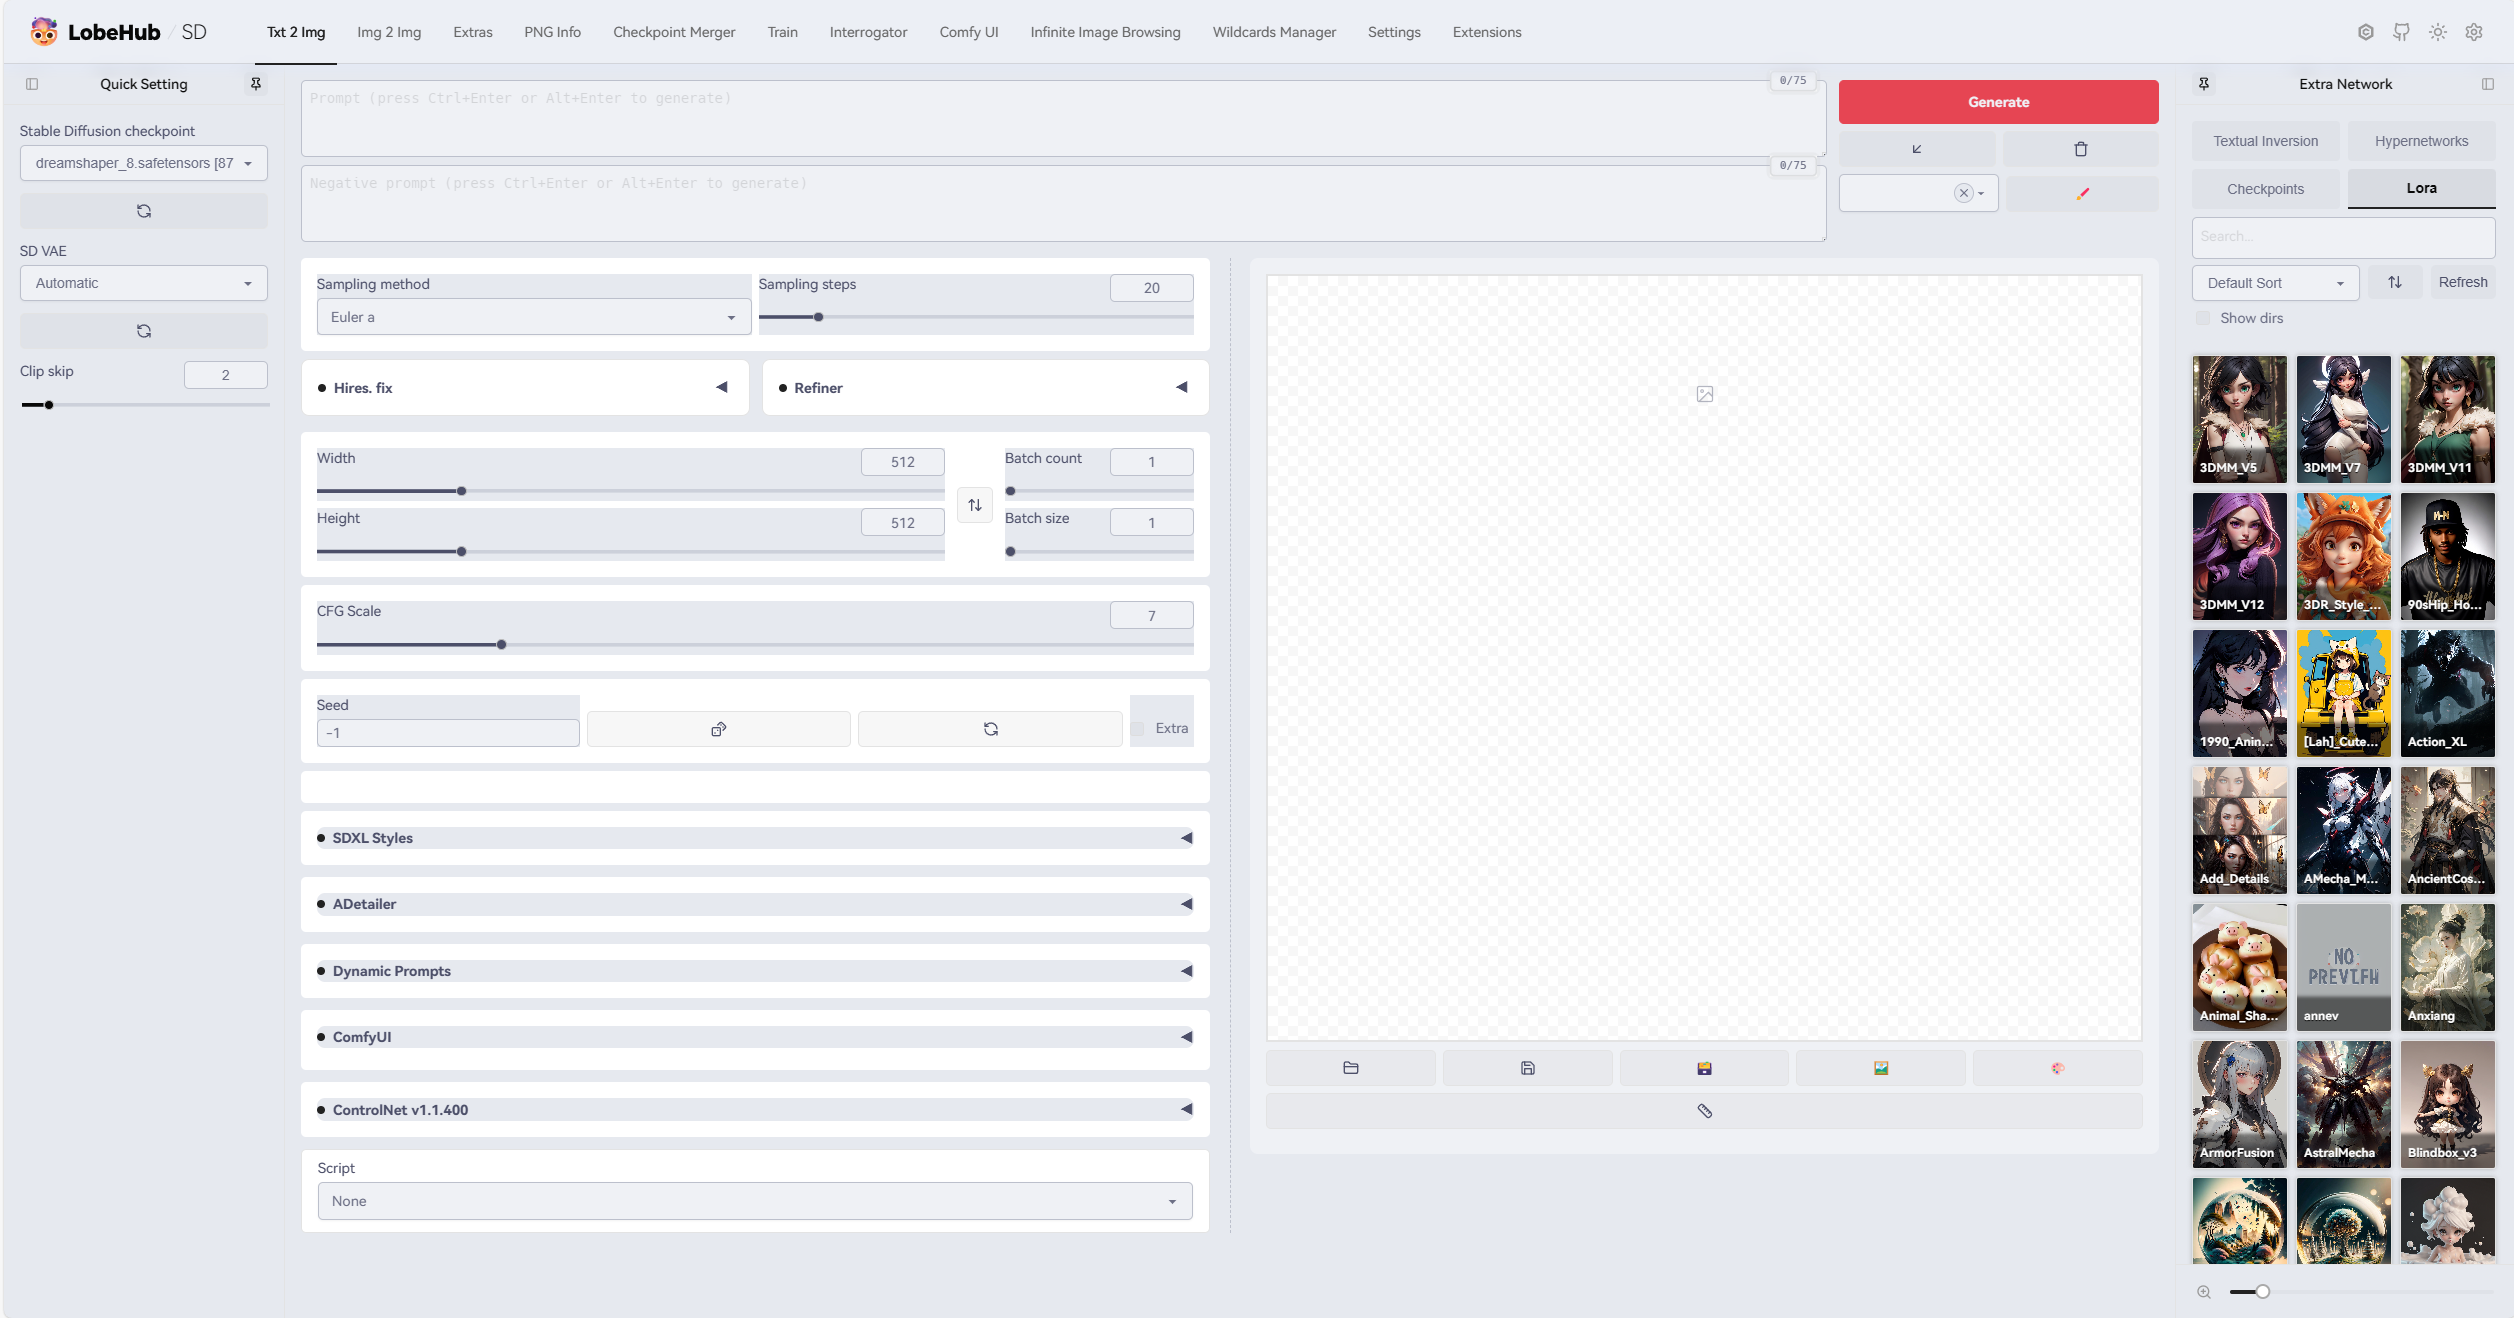The image size is (2514, 1318).
Task: Toggle light/dark theme with the sun icon
Action: click(2437, 31)
